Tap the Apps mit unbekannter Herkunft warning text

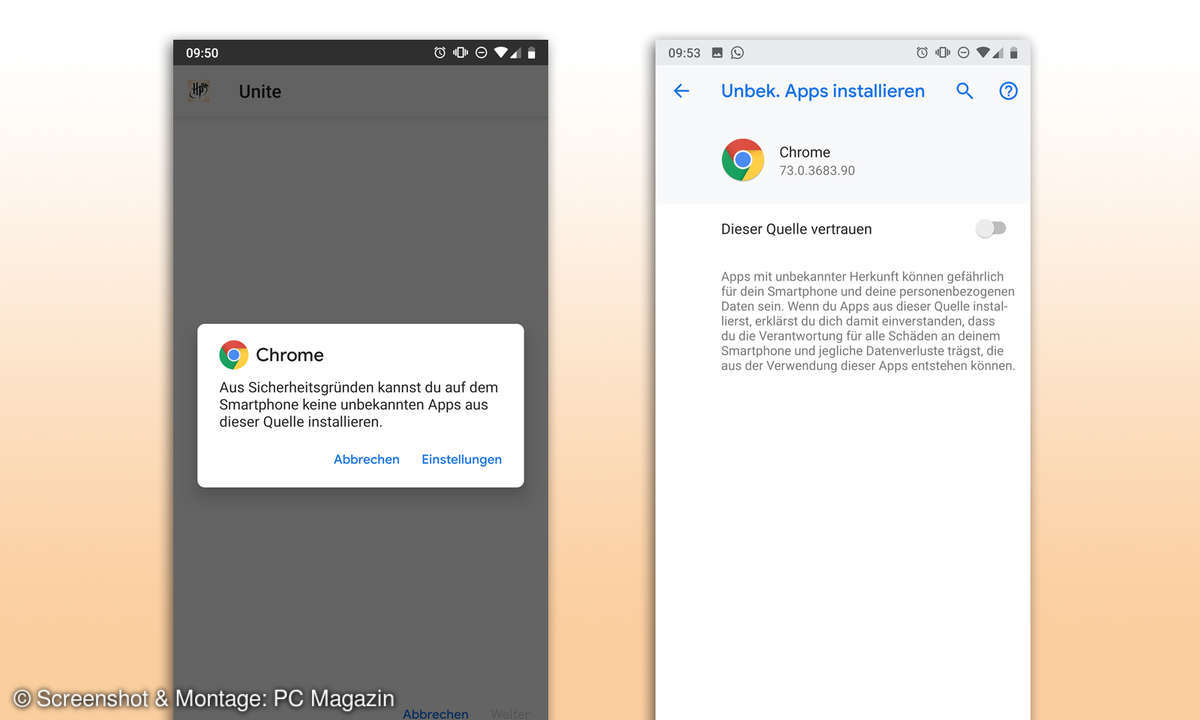click(x=868, y=321)
